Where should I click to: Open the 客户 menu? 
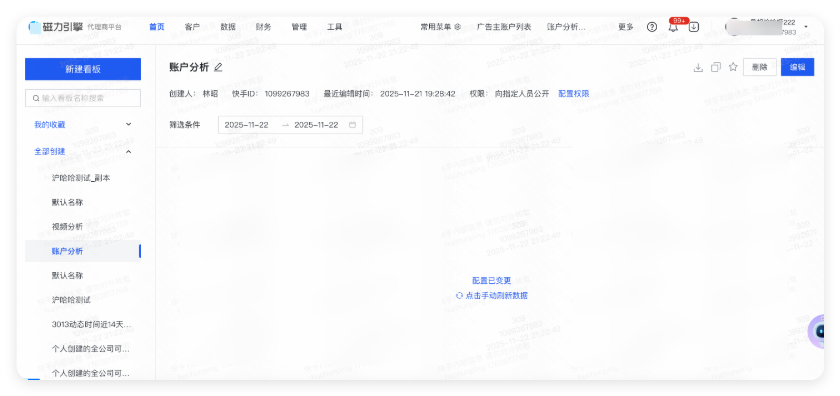(192, 27)
